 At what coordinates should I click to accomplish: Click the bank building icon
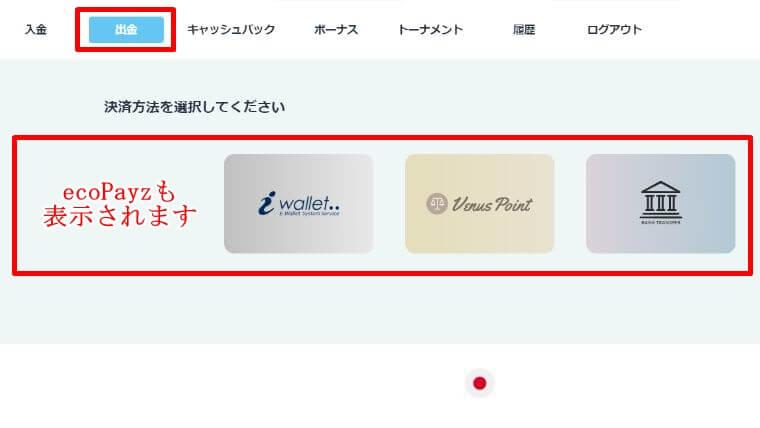661,200
